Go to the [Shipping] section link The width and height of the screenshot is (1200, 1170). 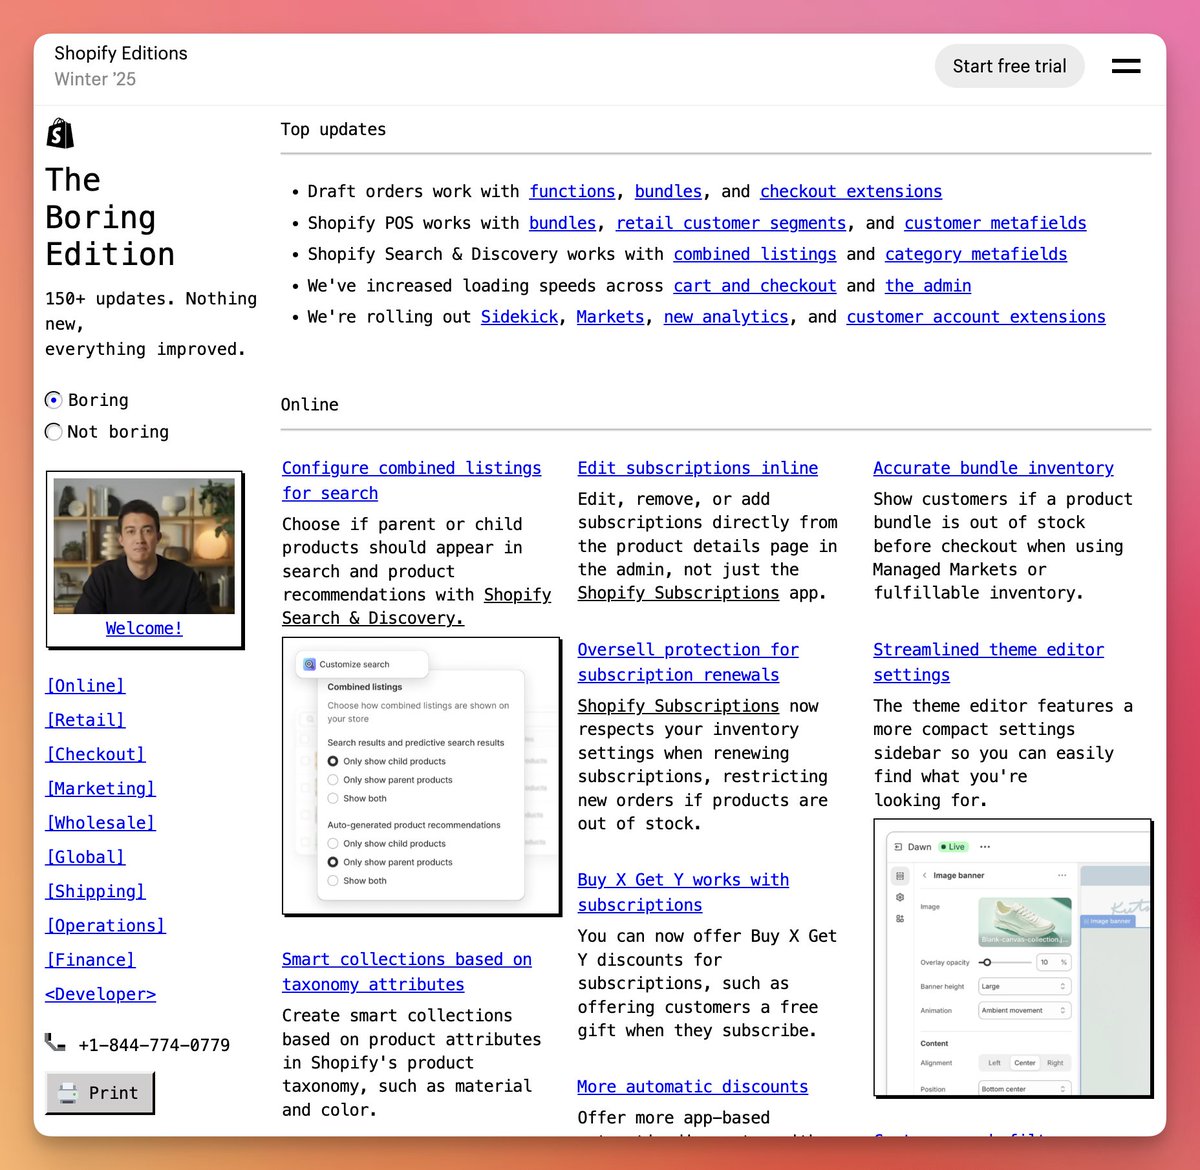coord(95,891)
